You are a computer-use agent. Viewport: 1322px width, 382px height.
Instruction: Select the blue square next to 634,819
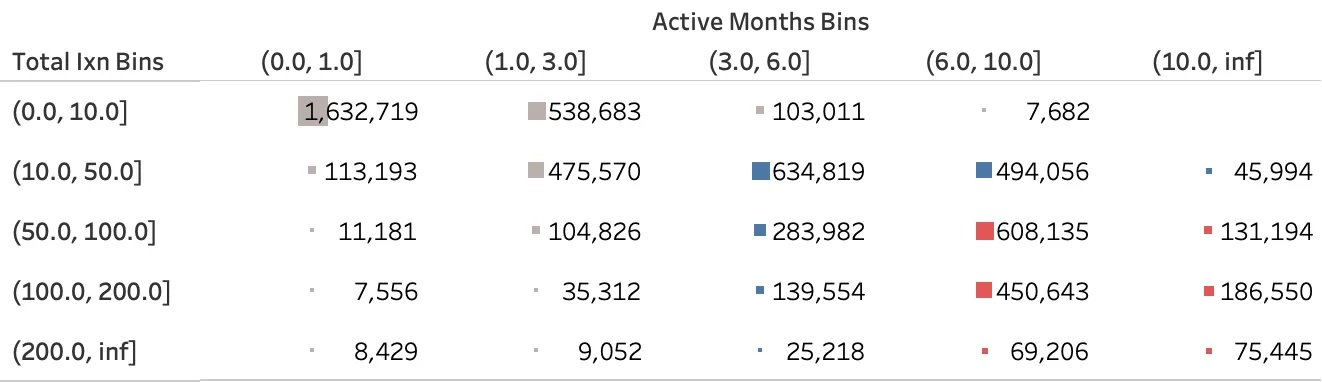point(761,171)
